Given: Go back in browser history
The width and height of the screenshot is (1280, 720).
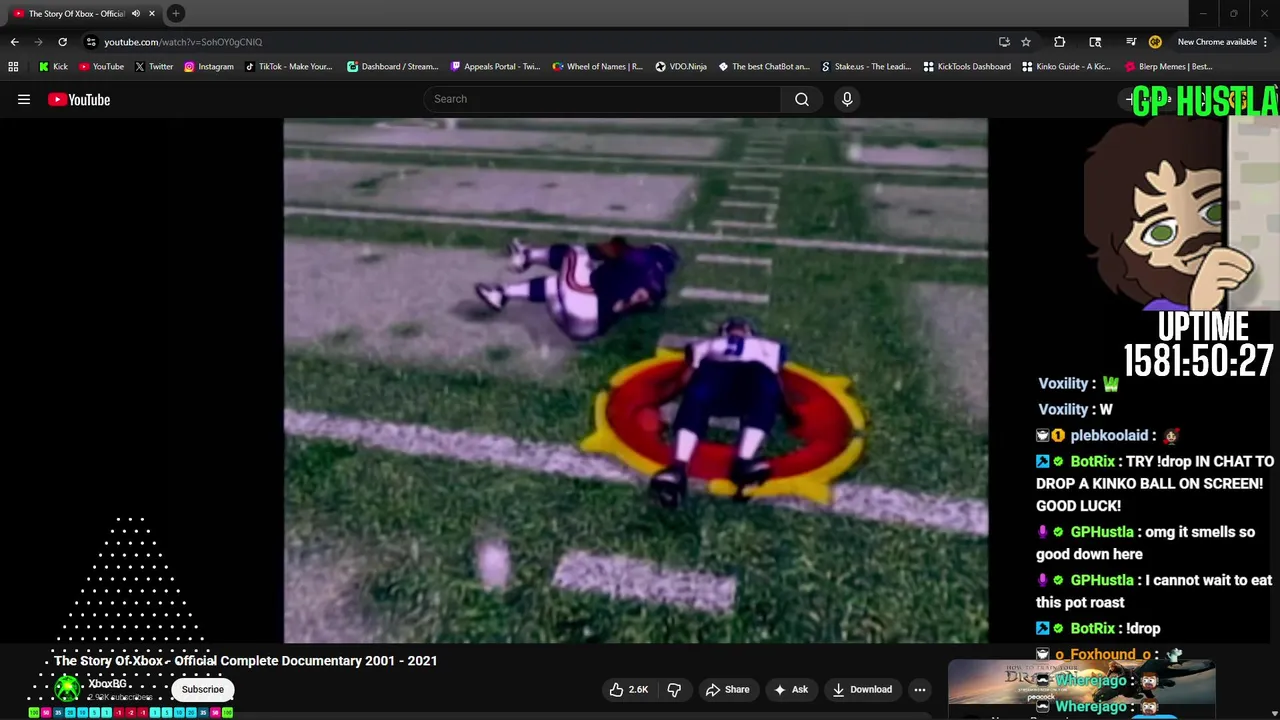Looking at the screenshot, I should click(14, 42).
